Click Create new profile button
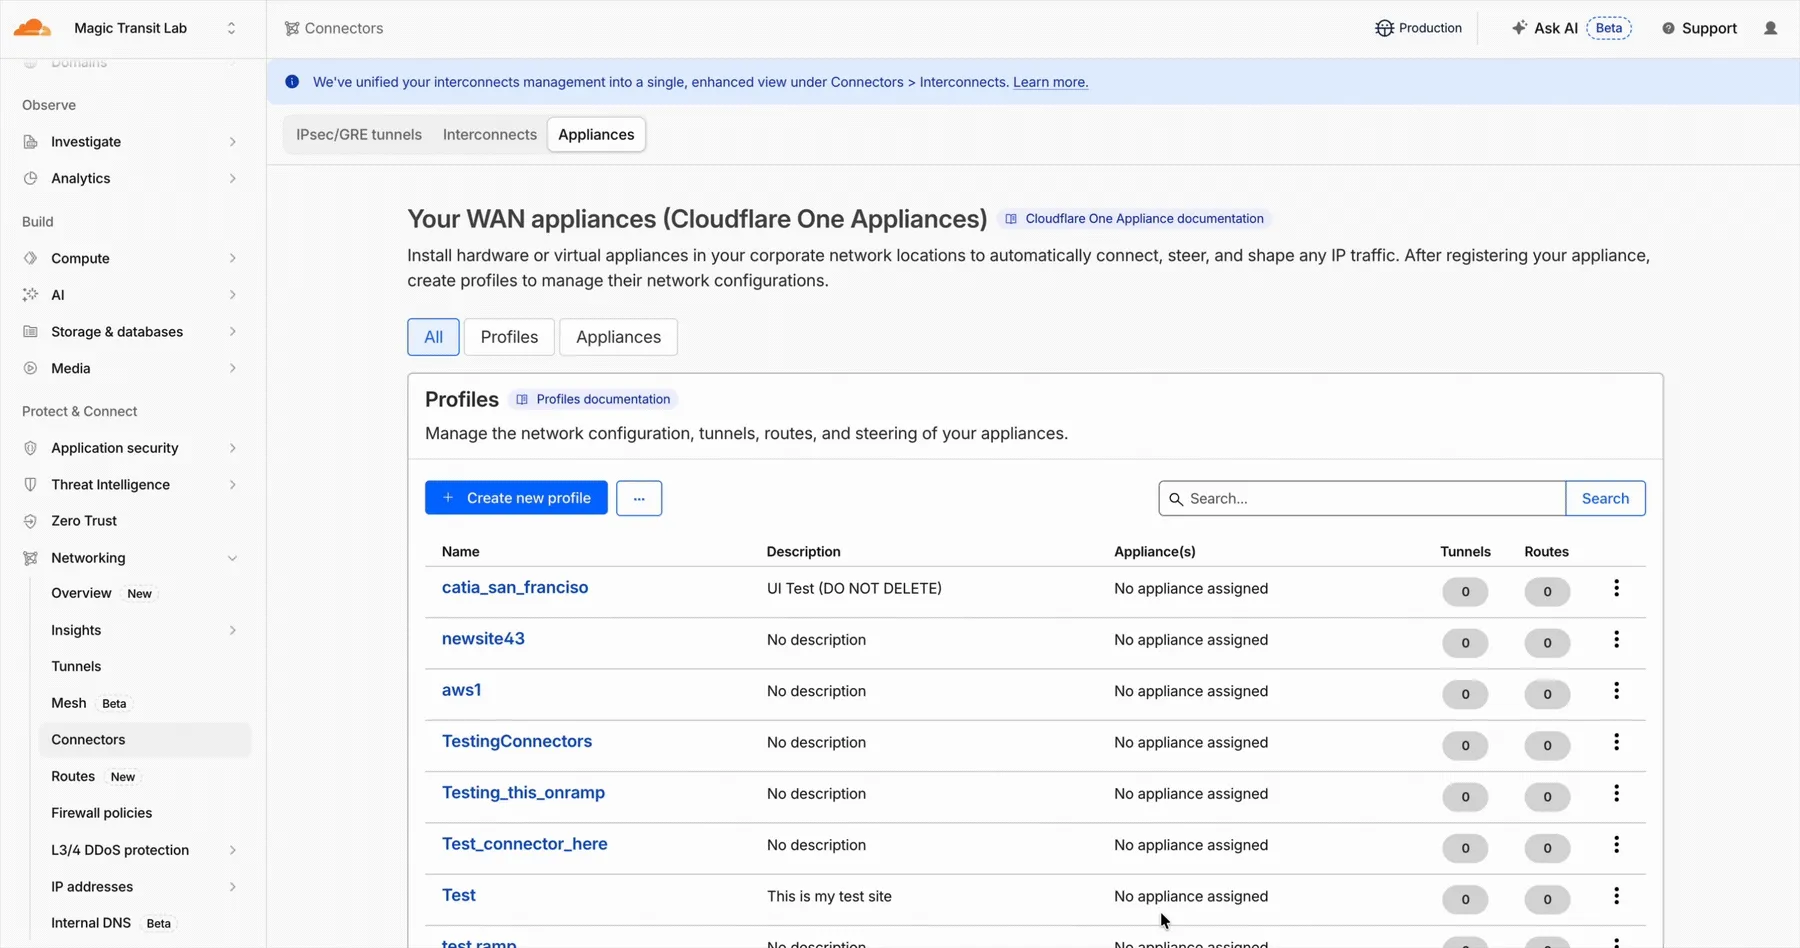Screen dimensions: 1800x948 516,498
